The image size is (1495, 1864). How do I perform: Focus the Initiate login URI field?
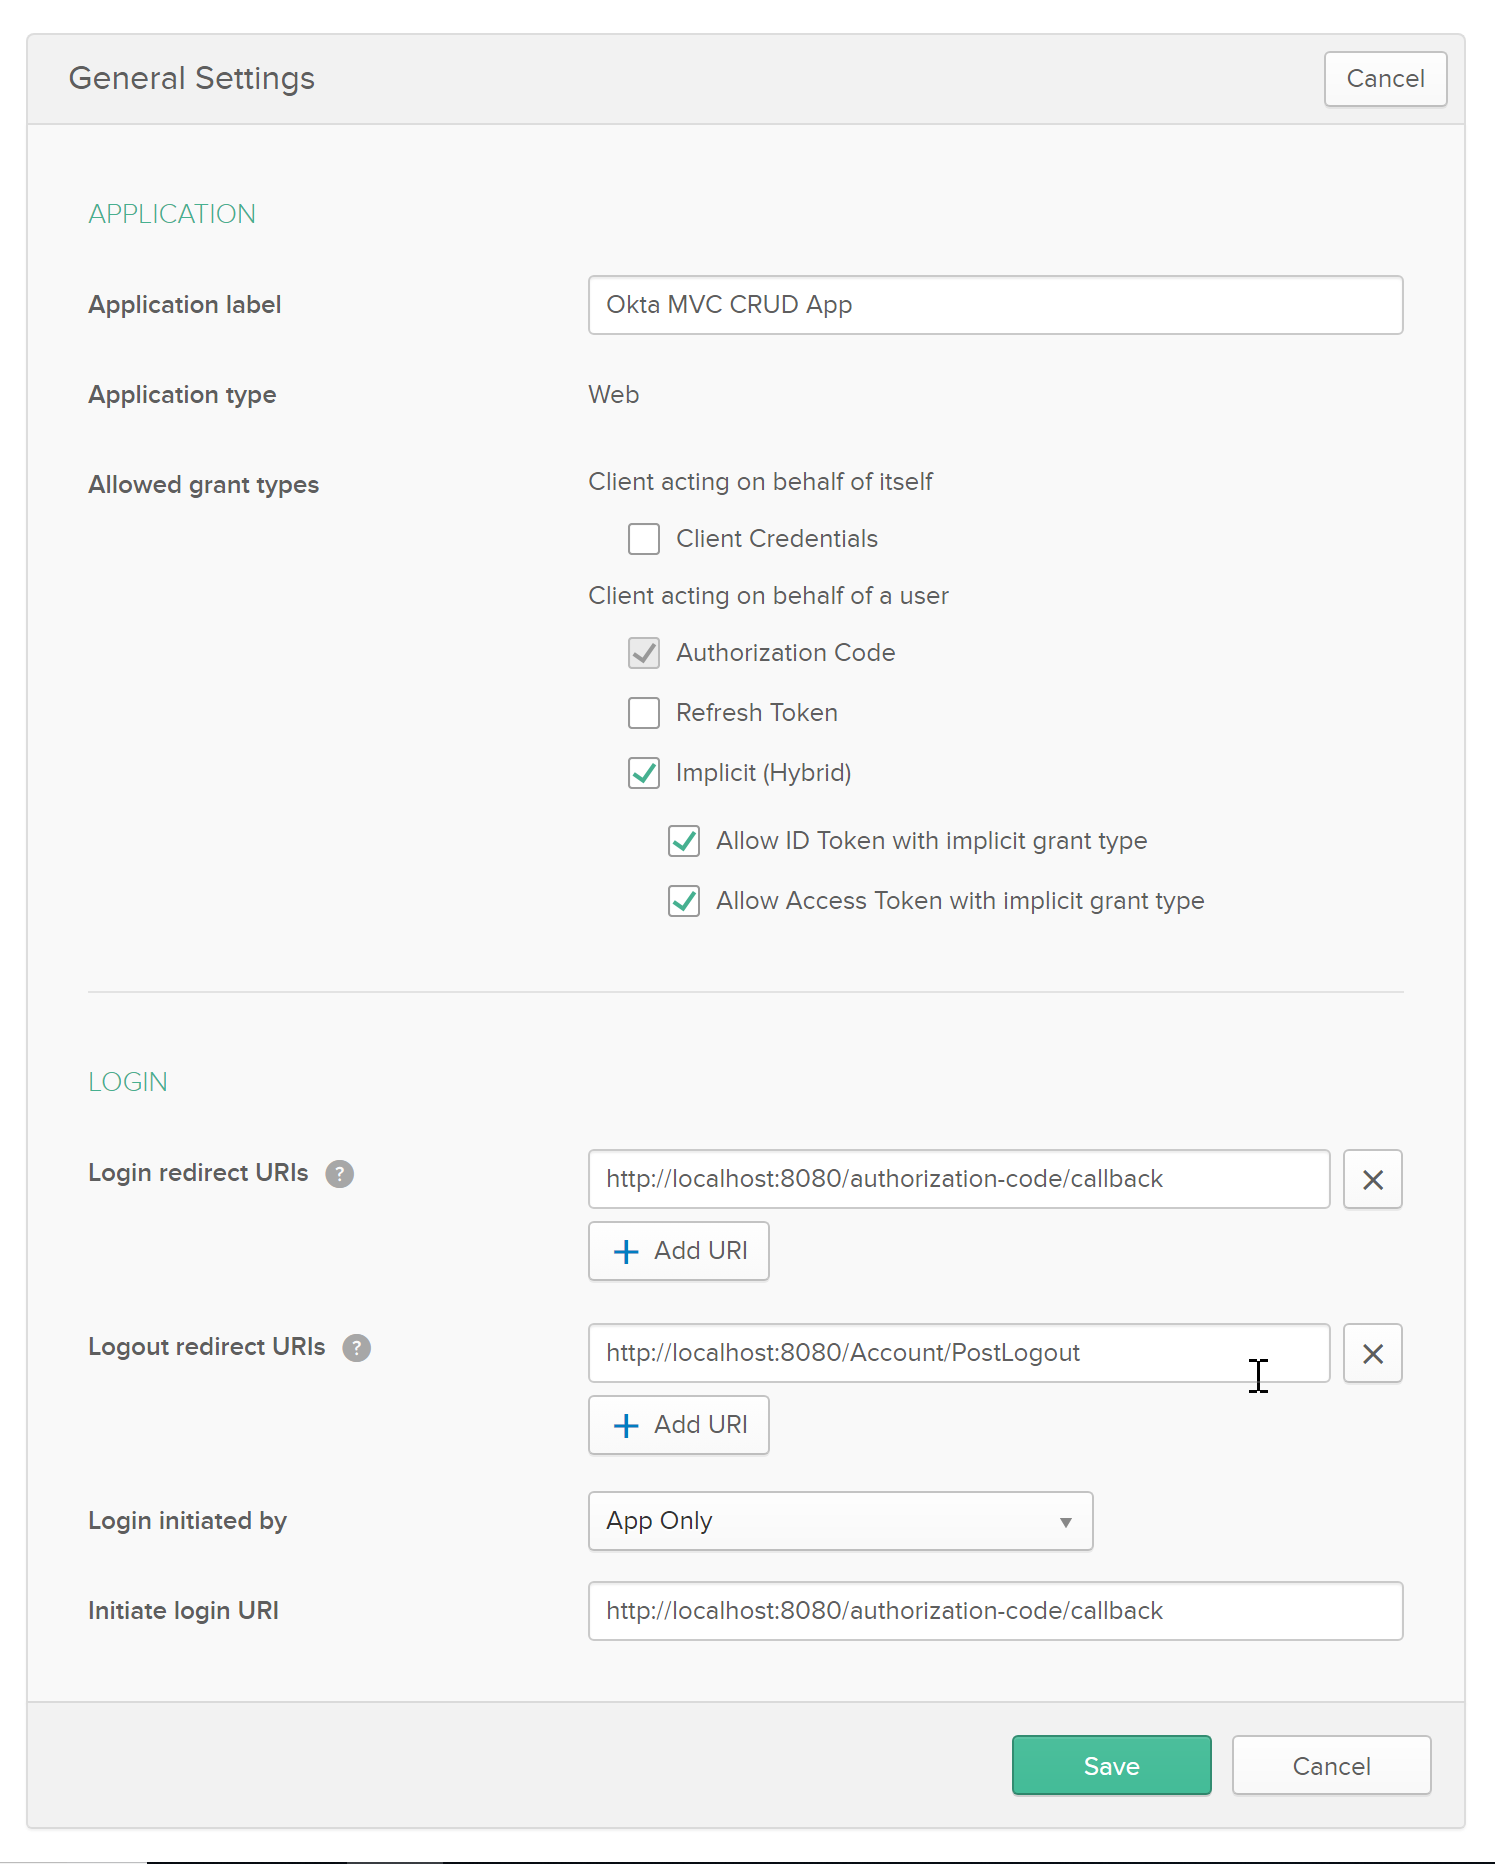(995, 1611)
